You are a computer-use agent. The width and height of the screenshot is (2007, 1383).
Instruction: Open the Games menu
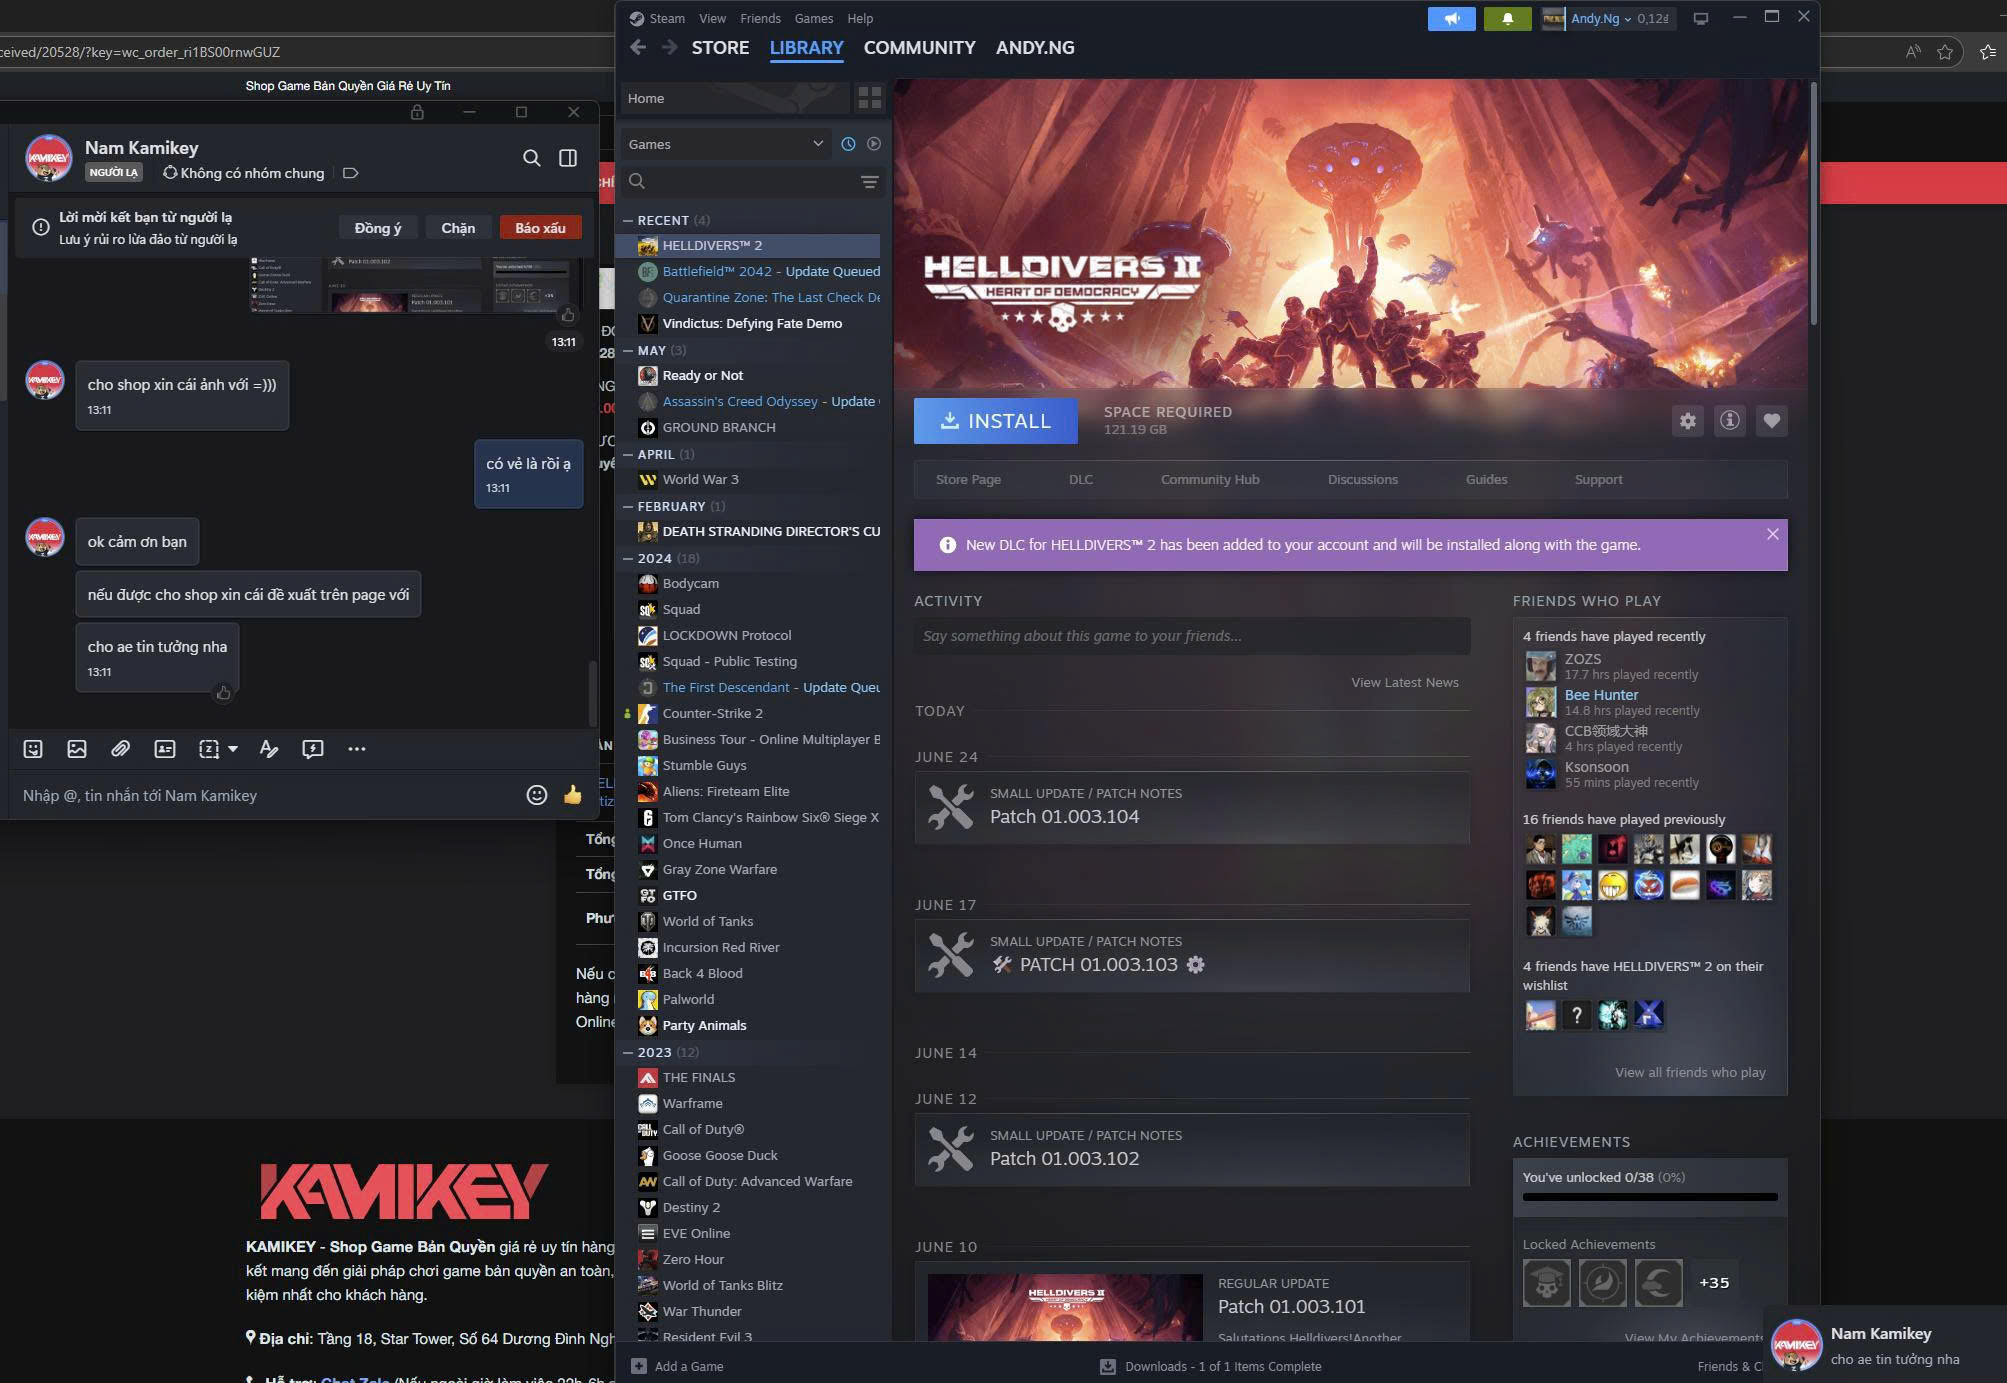(x=813, y=18)
